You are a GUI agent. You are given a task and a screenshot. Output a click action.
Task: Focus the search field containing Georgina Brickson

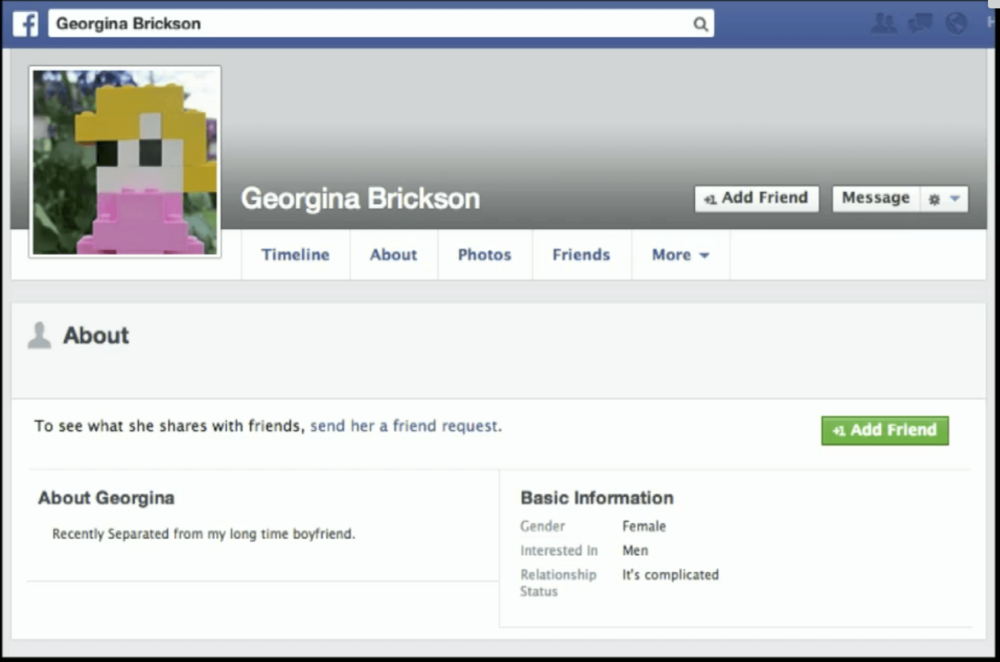click(370, 24)
